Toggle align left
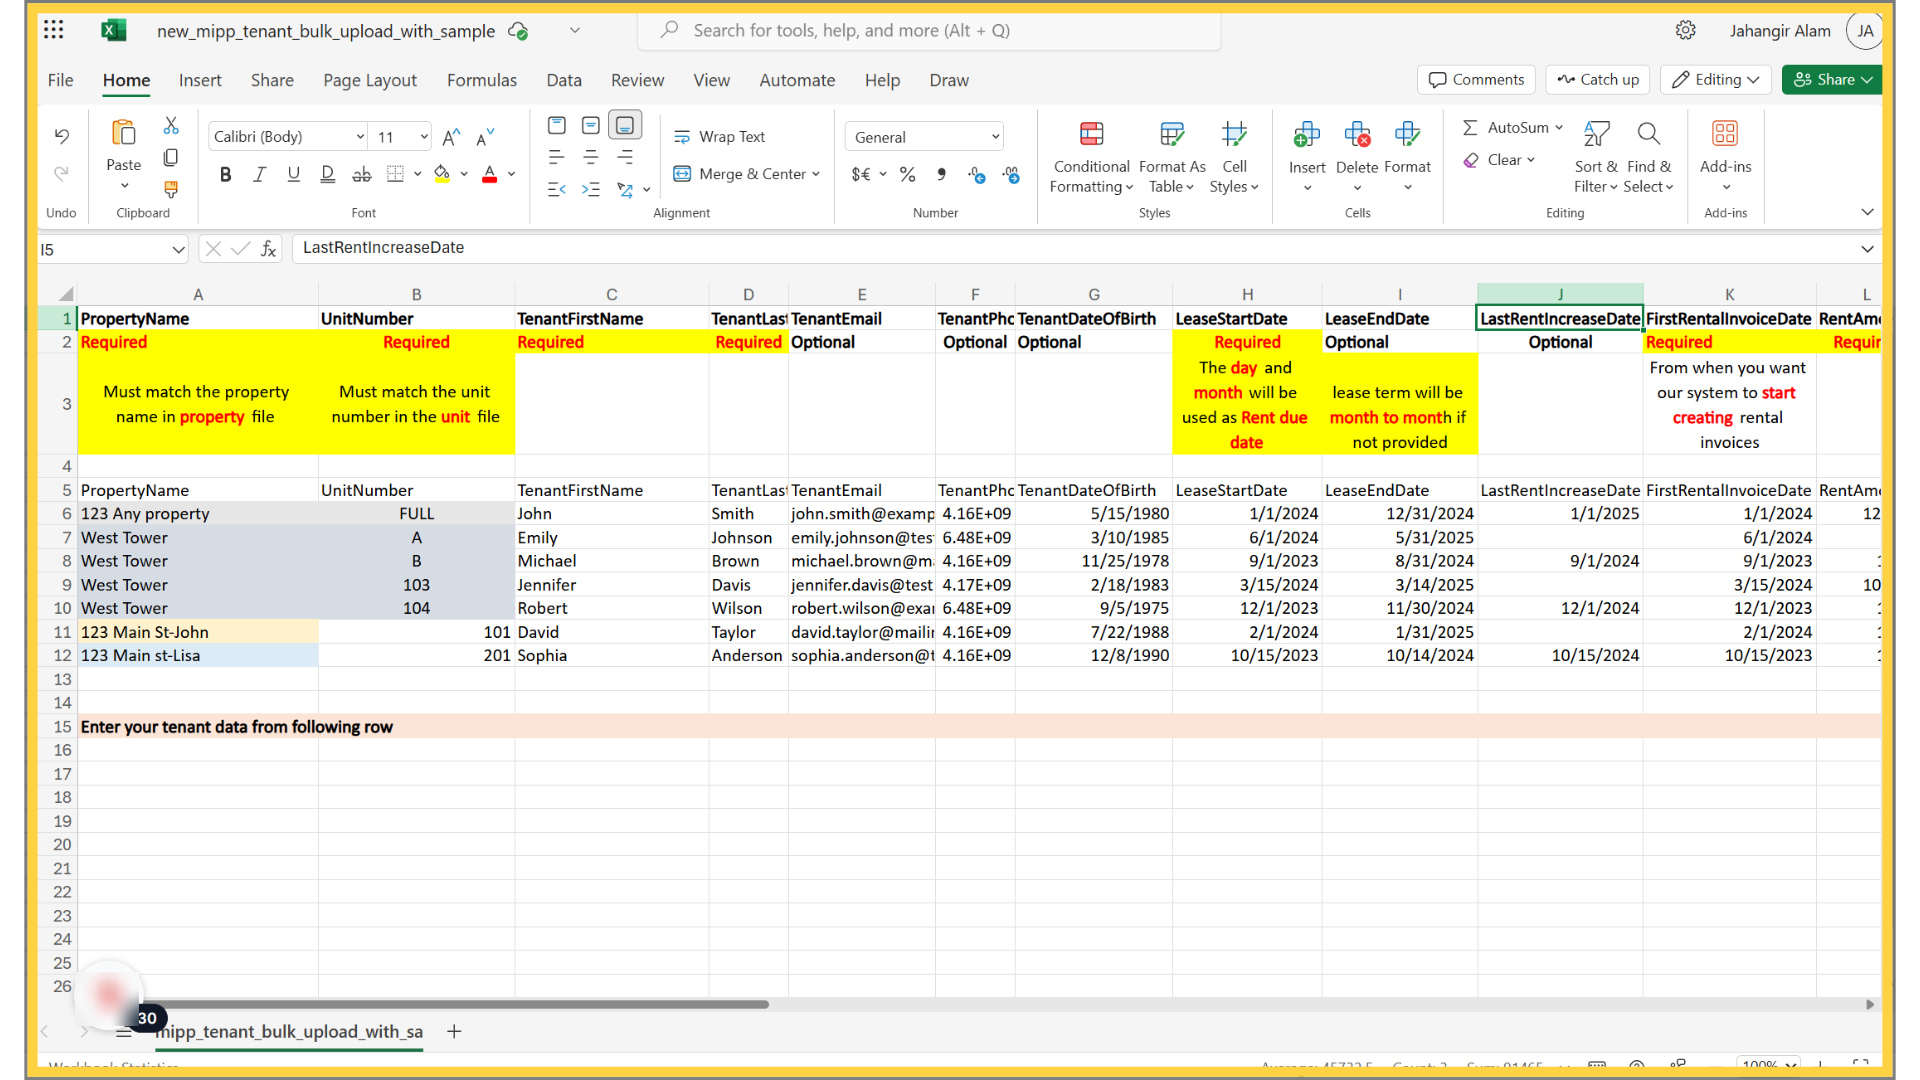The height and width of the screenshot is (1080, 1920). (x=557, y=157)
